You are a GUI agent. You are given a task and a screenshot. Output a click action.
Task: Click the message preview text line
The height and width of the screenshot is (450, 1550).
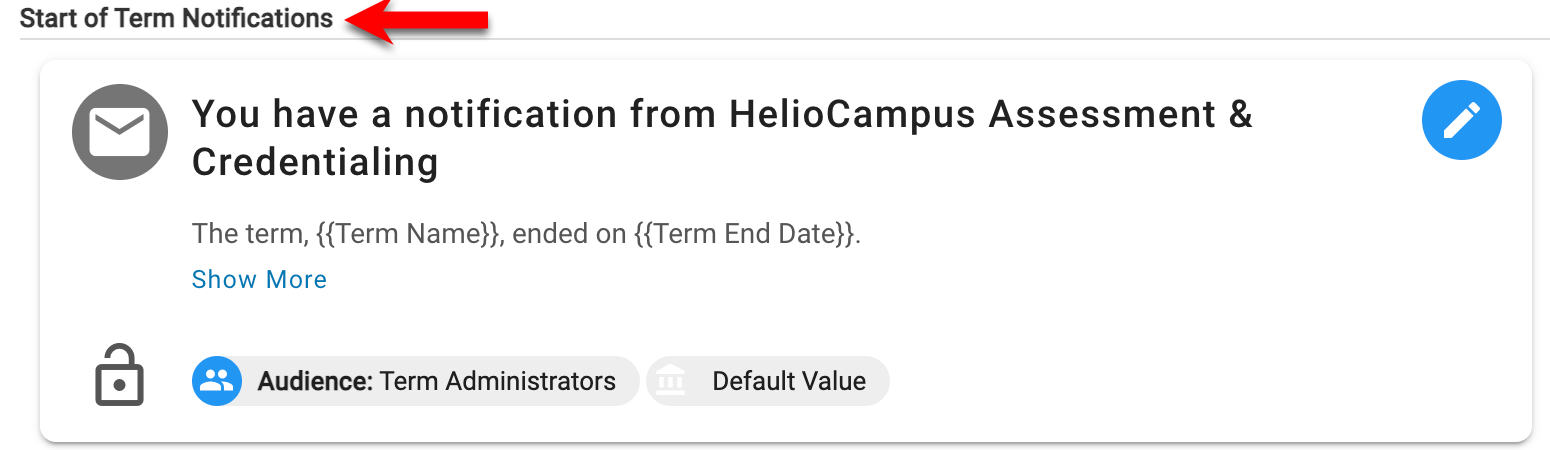coord(525,235)
